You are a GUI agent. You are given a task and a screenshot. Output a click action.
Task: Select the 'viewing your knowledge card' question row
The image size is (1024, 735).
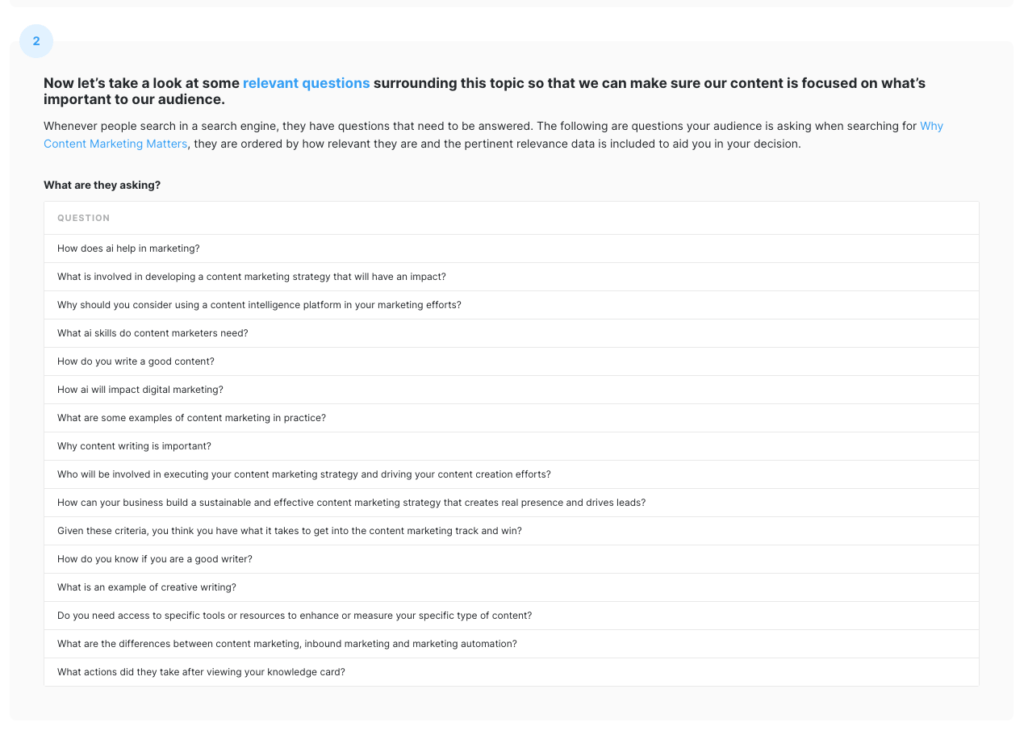coord(201,672)
